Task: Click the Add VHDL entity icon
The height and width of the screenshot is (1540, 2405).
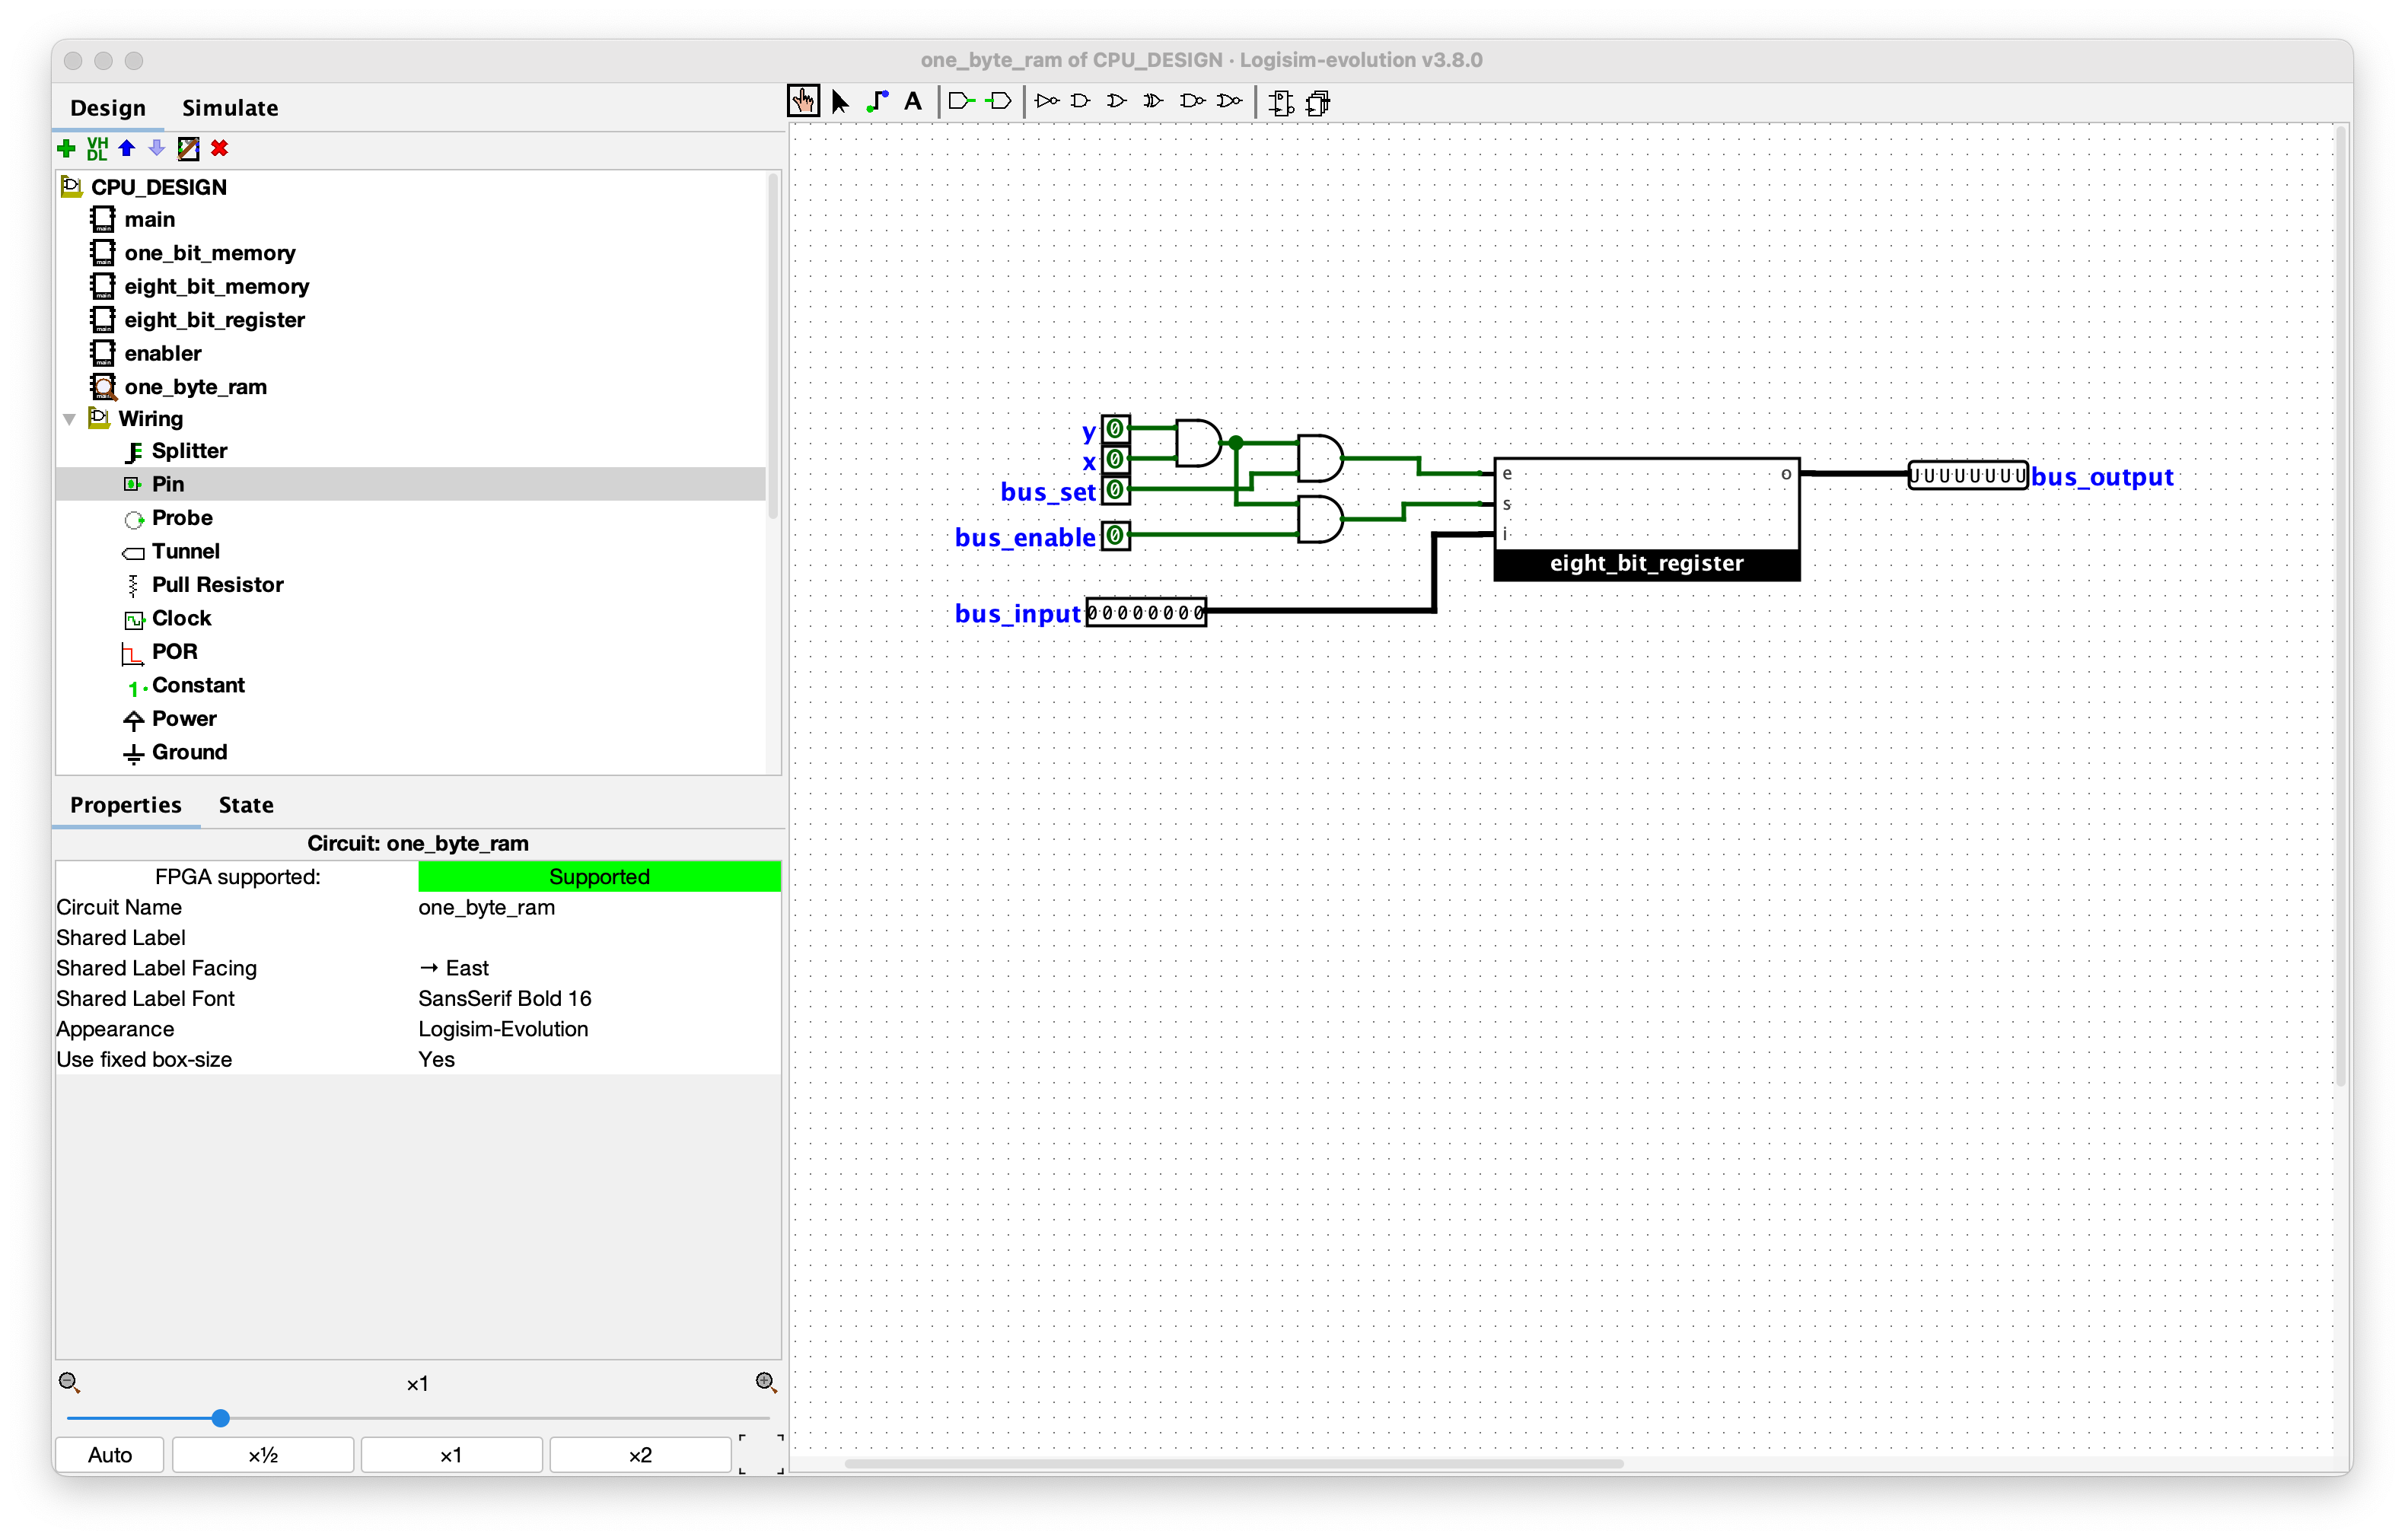Action: [x=97, y=148]
